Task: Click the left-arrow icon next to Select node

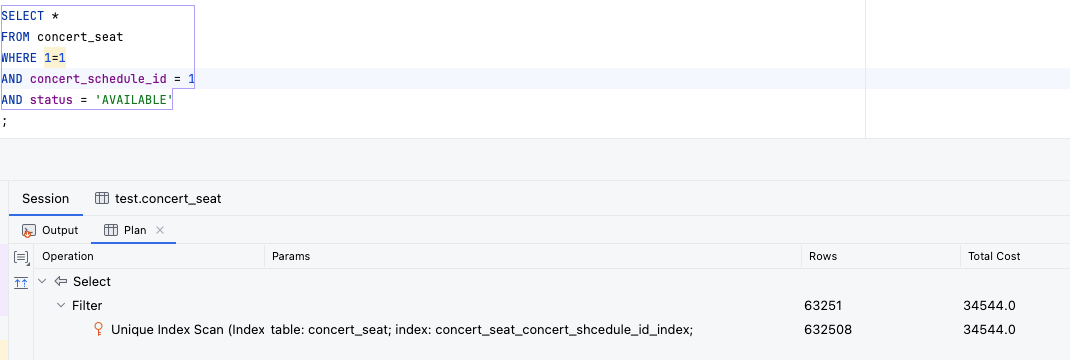Action: (x=61, y=281)
